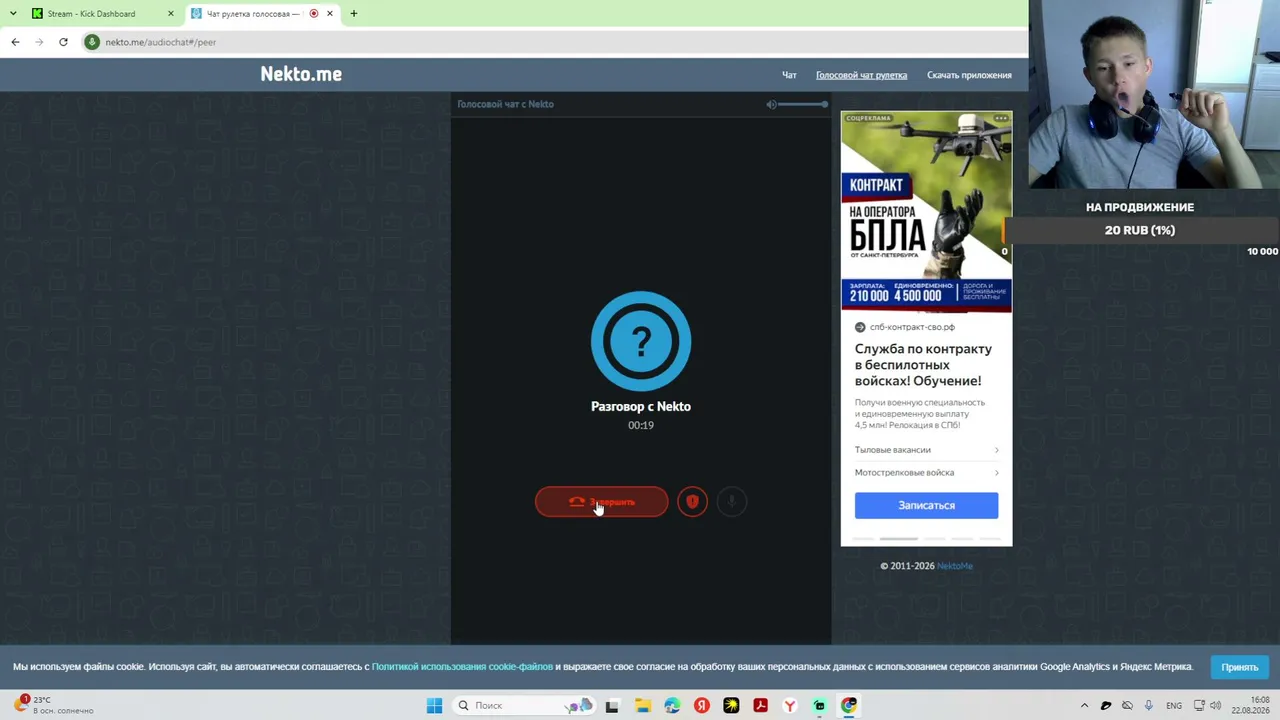Report the user via the red shield icon

[692, 502]
